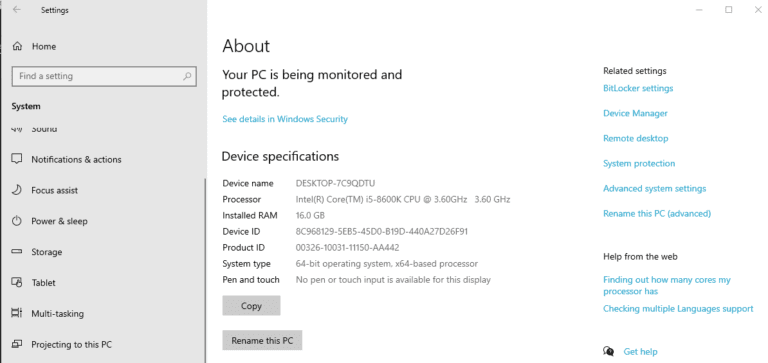Screen dimensions: 768x363
Task: Click the About page title
Action: (x=246, y=46)
